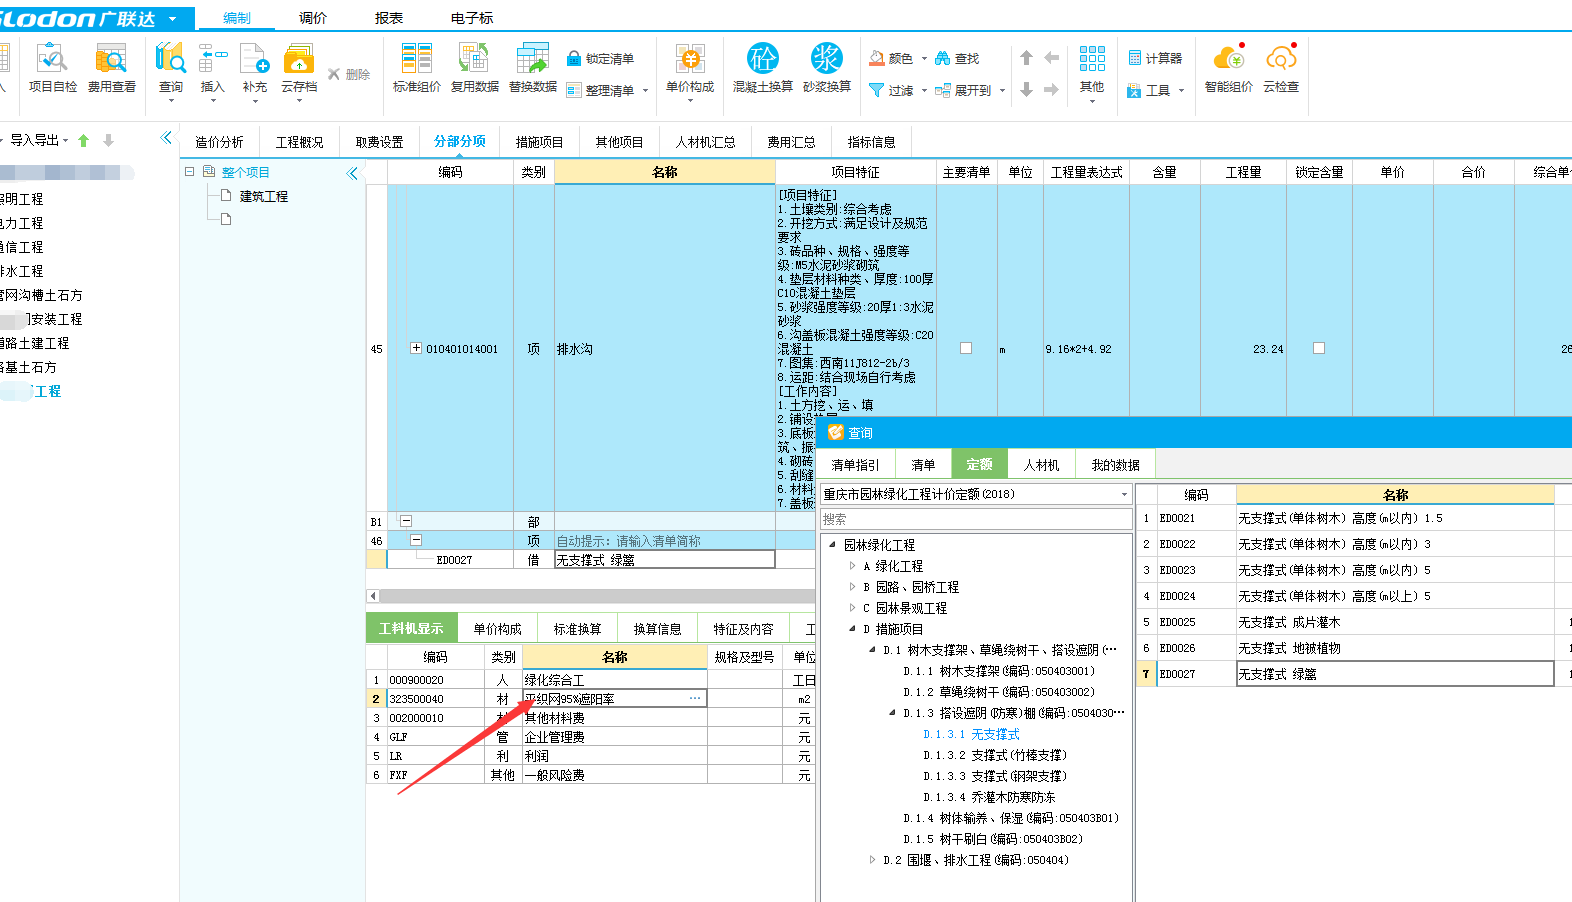Click the 查找 find binoculars icon

pyautogui.click(x=957, y=58)
